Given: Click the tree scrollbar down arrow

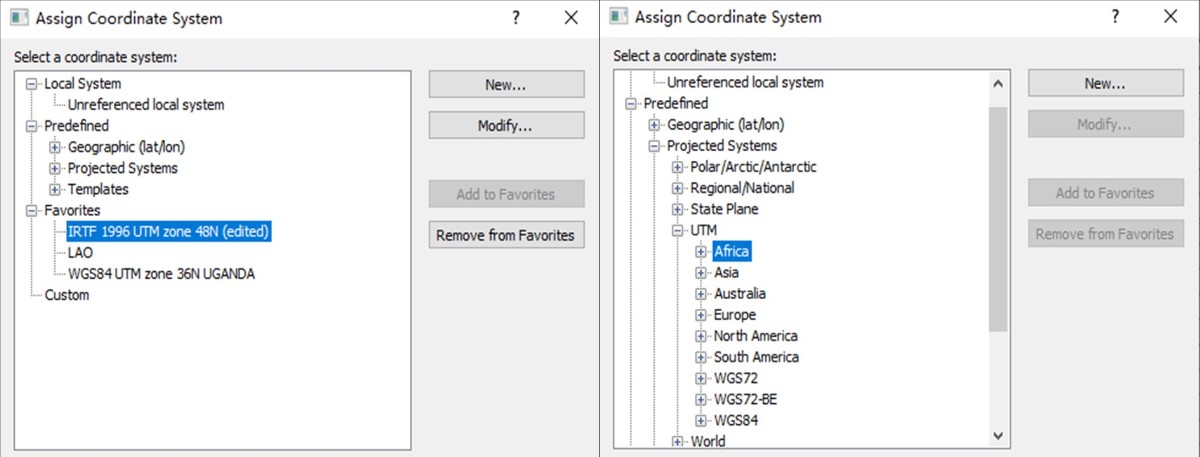Looking at the screenshot, I should coord(997,435).
